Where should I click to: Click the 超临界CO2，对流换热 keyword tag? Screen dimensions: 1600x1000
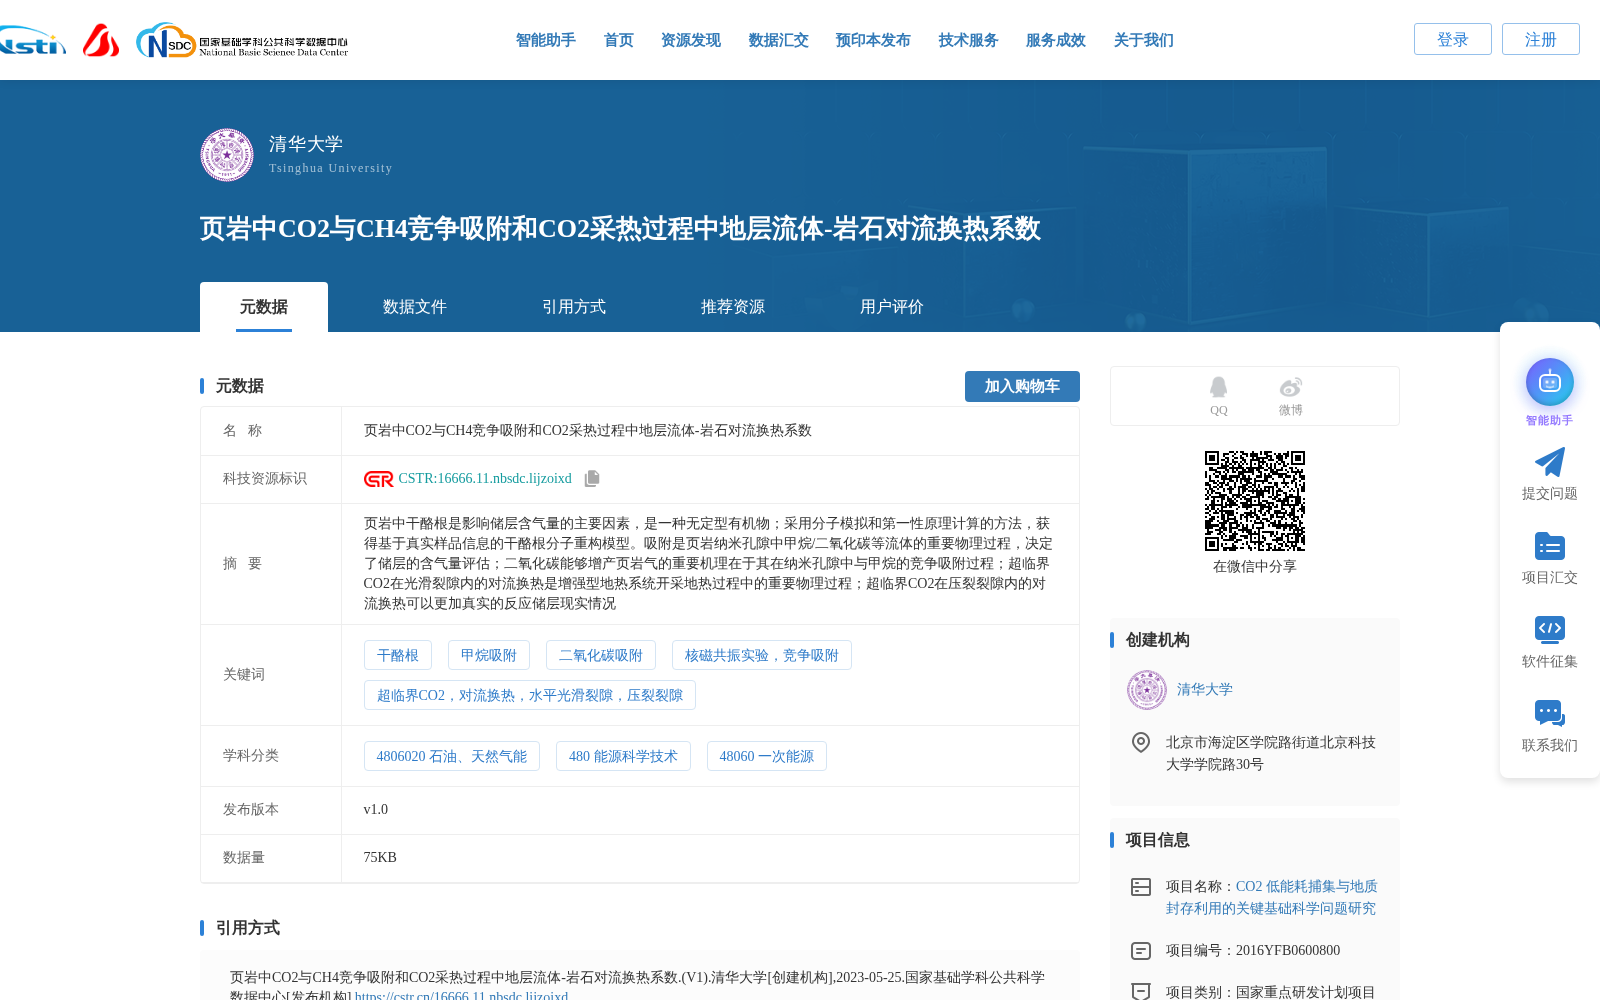point(530,695)
